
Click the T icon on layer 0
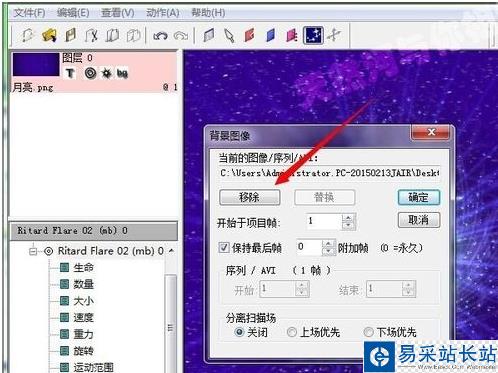point(70,73)
